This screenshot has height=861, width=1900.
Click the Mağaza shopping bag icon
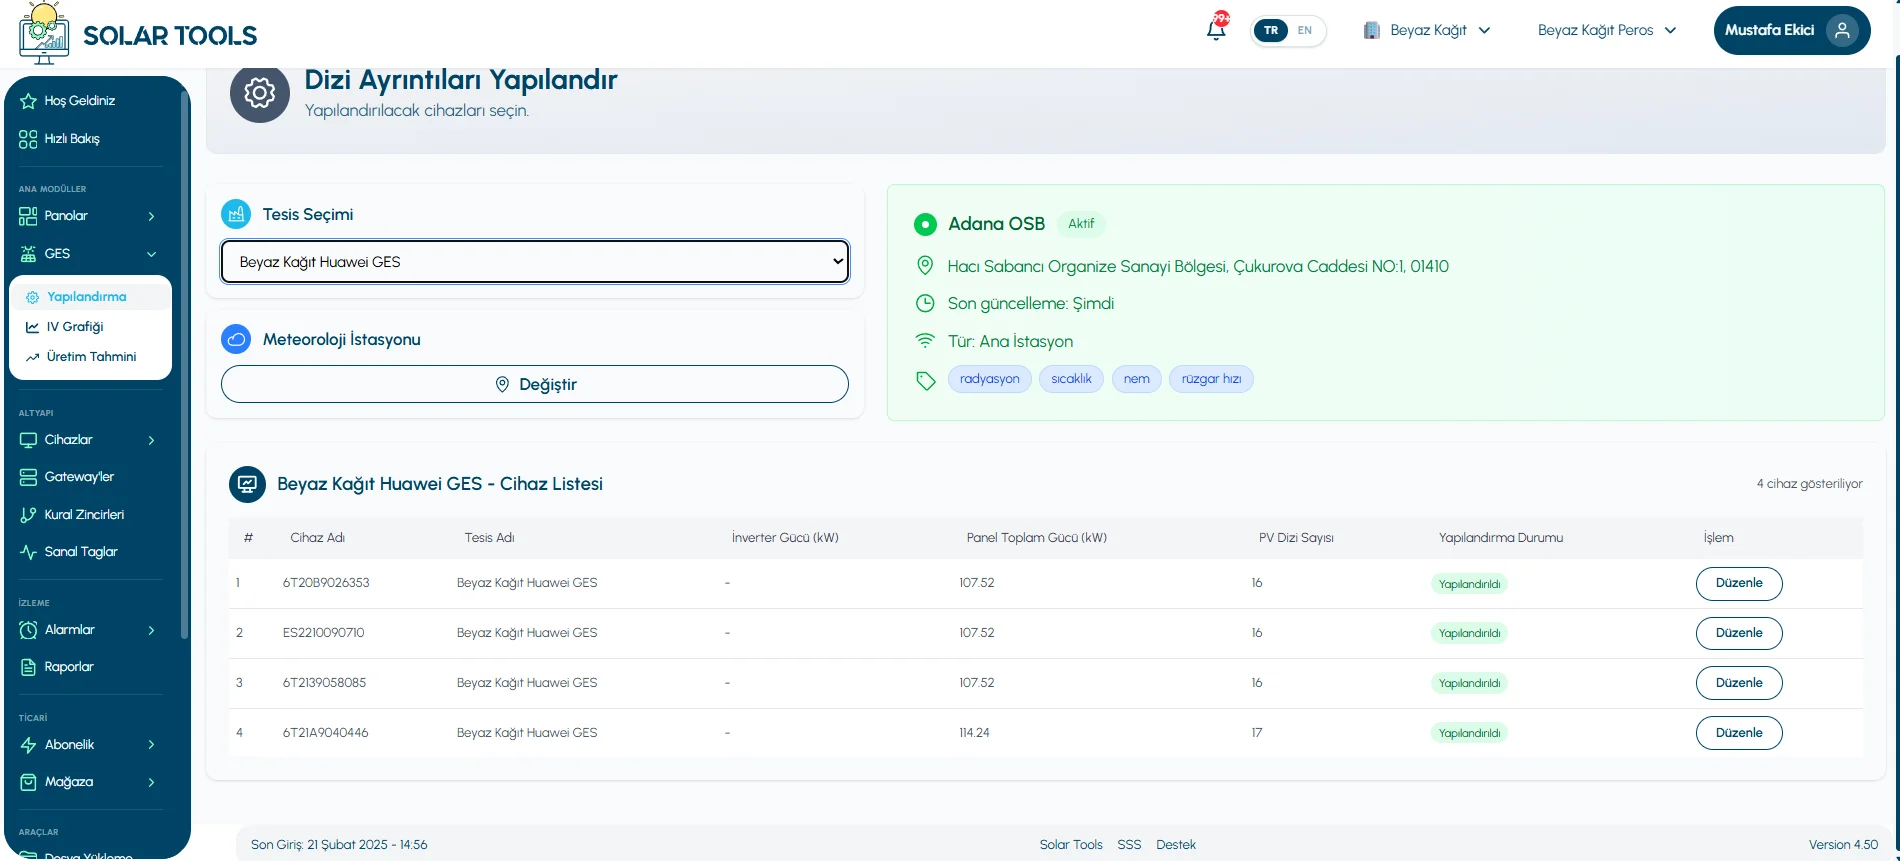28,782
